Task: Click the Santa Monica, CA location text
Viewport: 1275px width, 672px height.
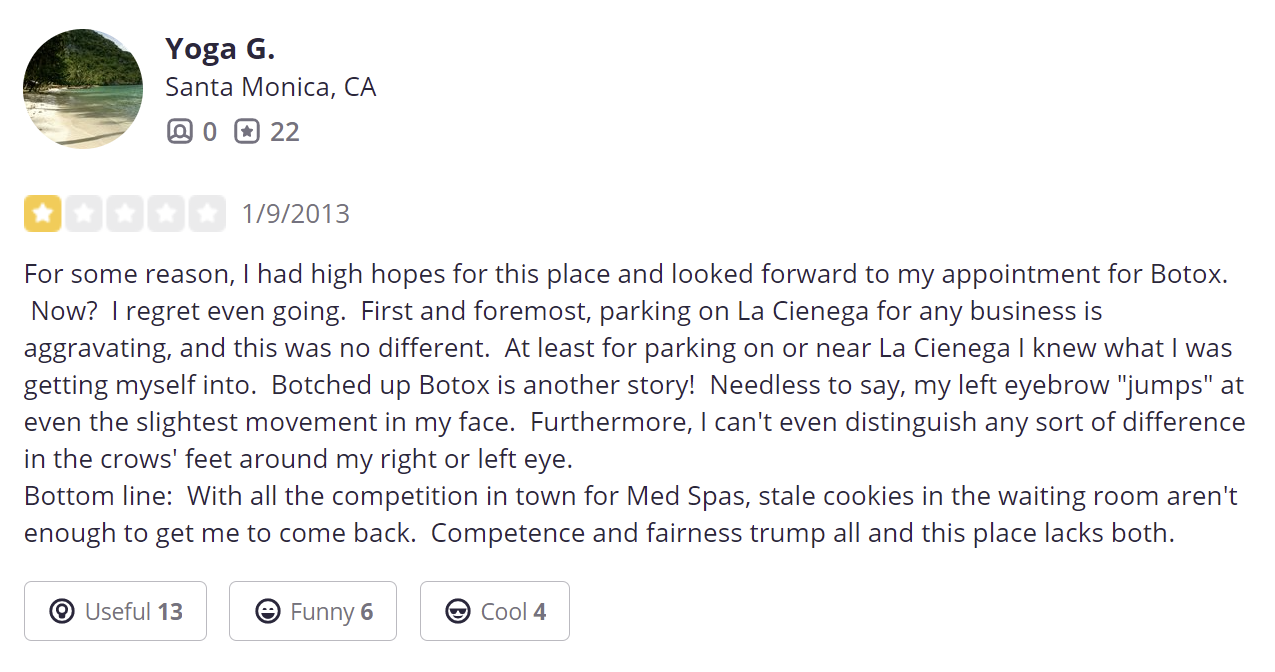Action: pos(270,88)
